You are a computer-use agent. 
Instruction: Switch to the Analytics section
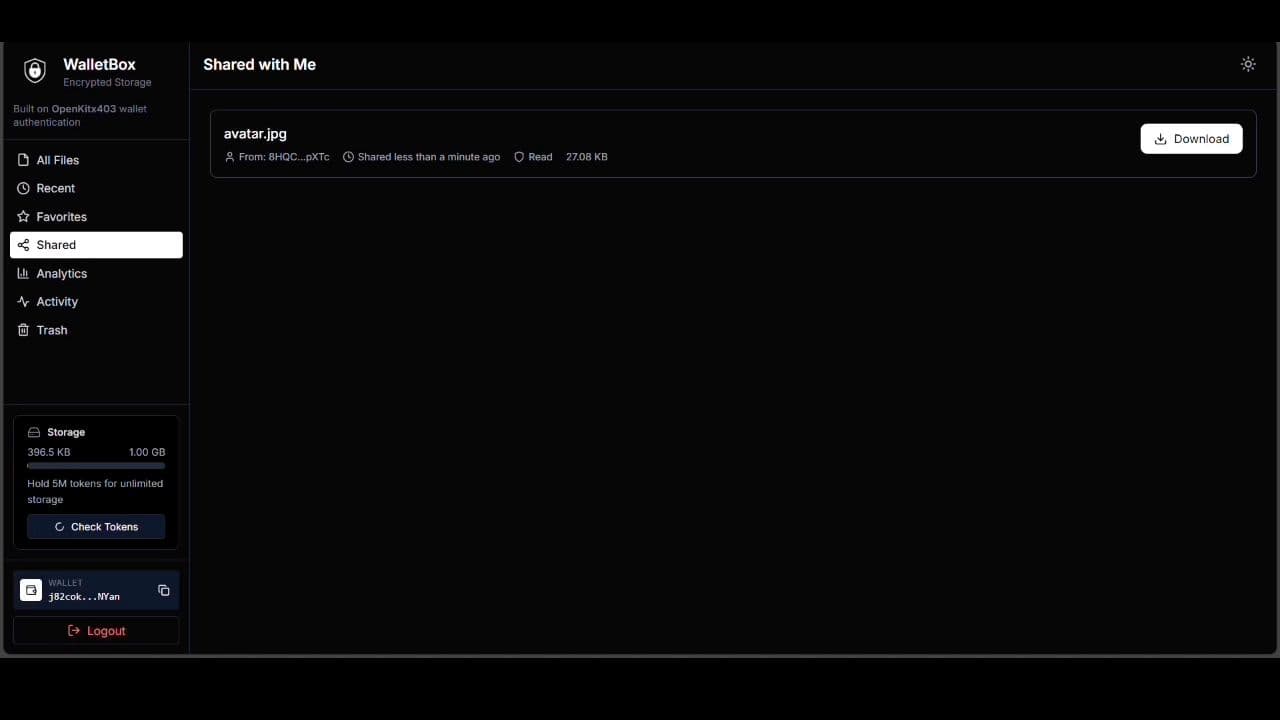pos(61,273)
